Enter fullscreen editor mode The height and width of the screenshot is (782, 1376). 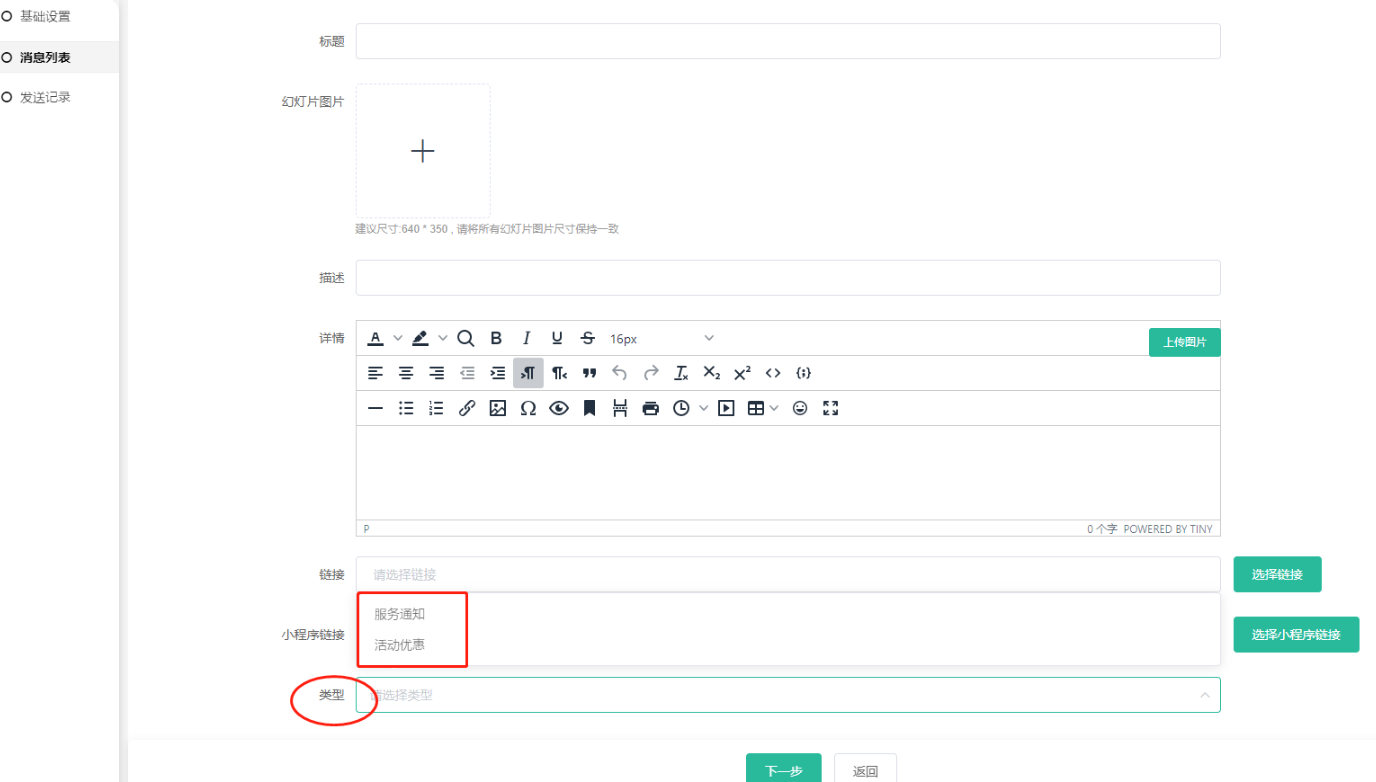click(830, 408)
